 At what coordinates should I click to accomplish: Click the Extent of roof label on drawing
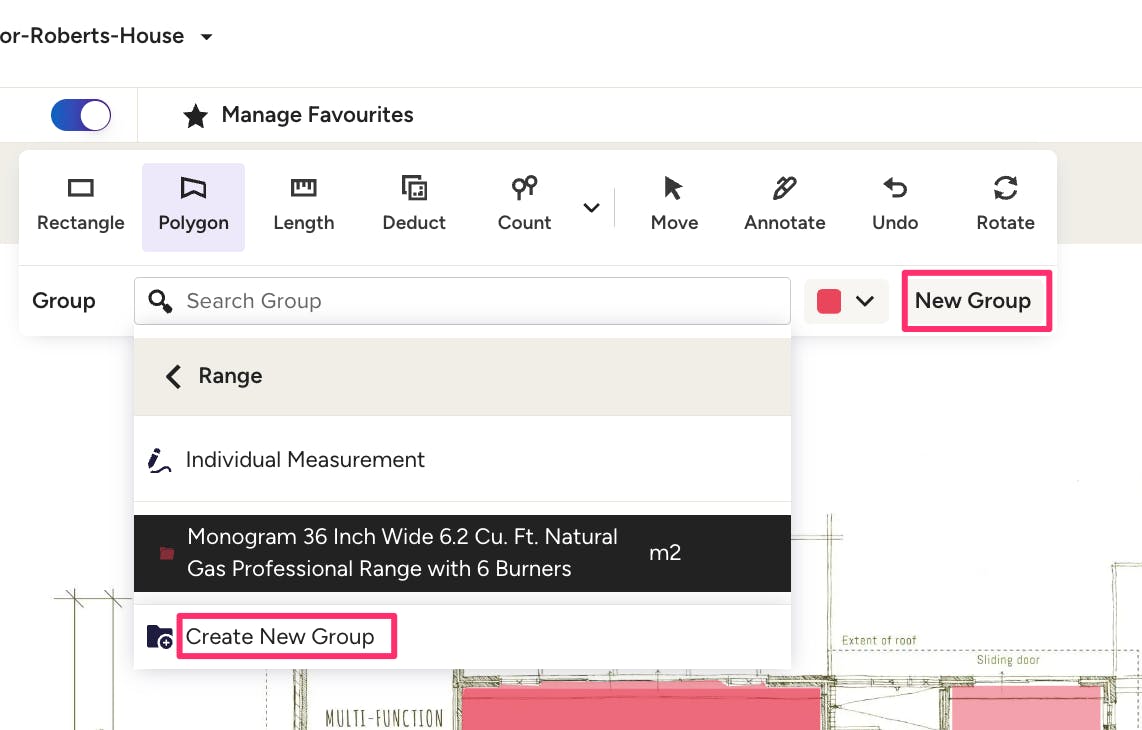pos(879,640)
